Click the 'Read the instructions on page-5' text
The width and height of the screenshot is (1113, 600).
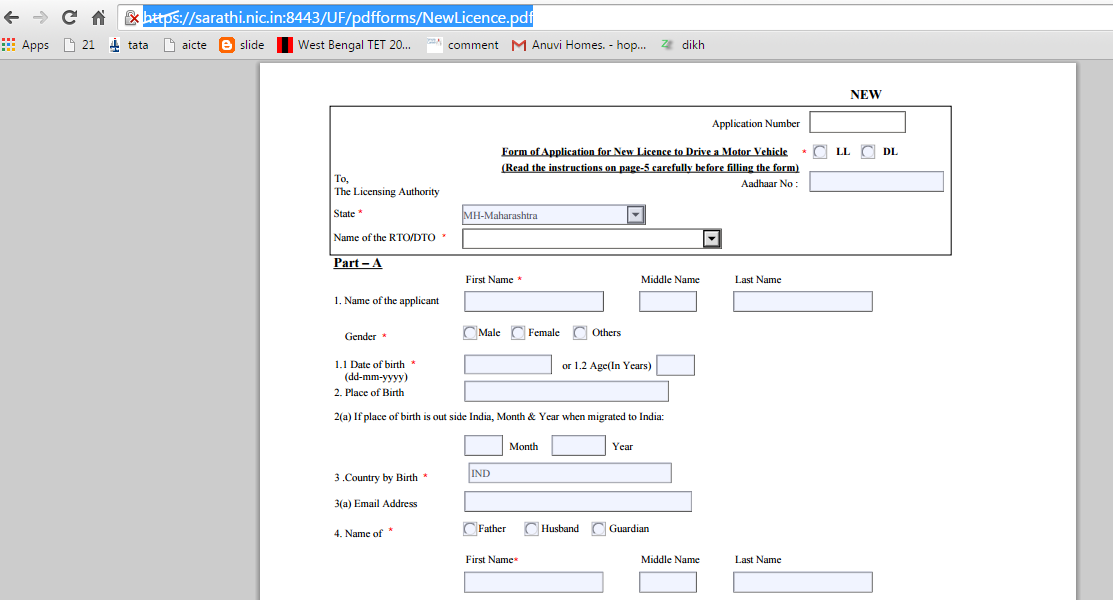(650, 168)
